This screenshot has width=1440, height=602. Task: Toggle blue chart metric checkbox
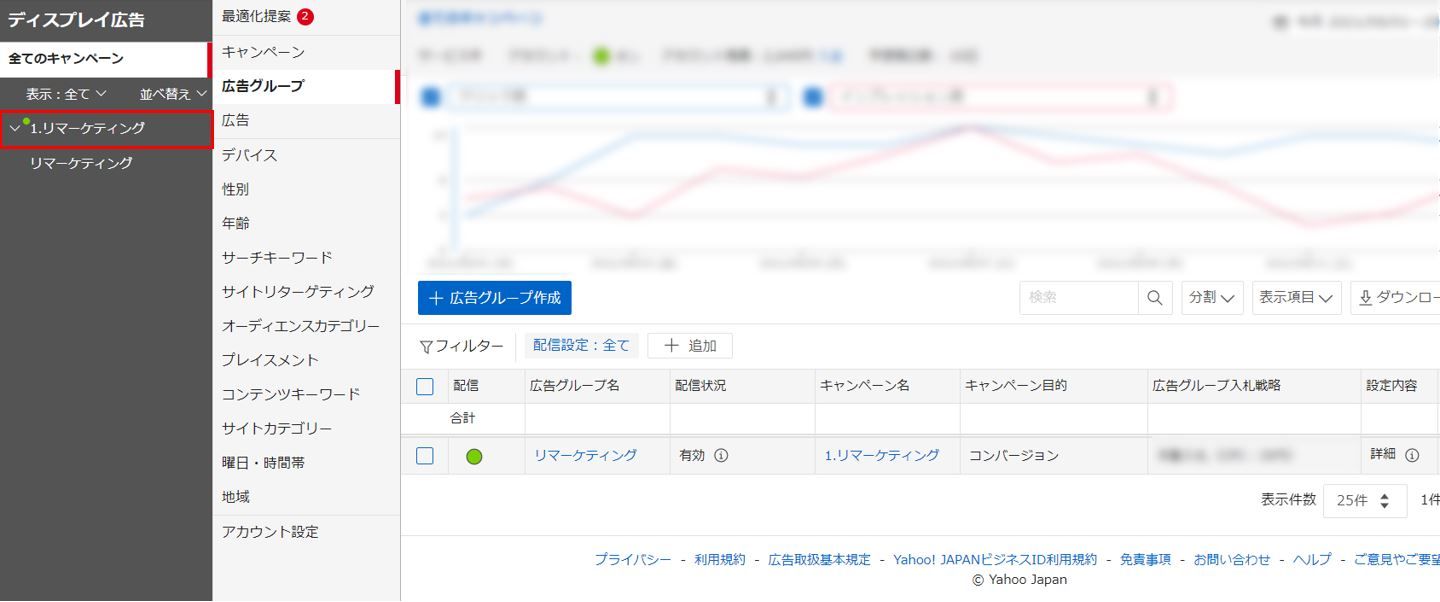point(432,97)
